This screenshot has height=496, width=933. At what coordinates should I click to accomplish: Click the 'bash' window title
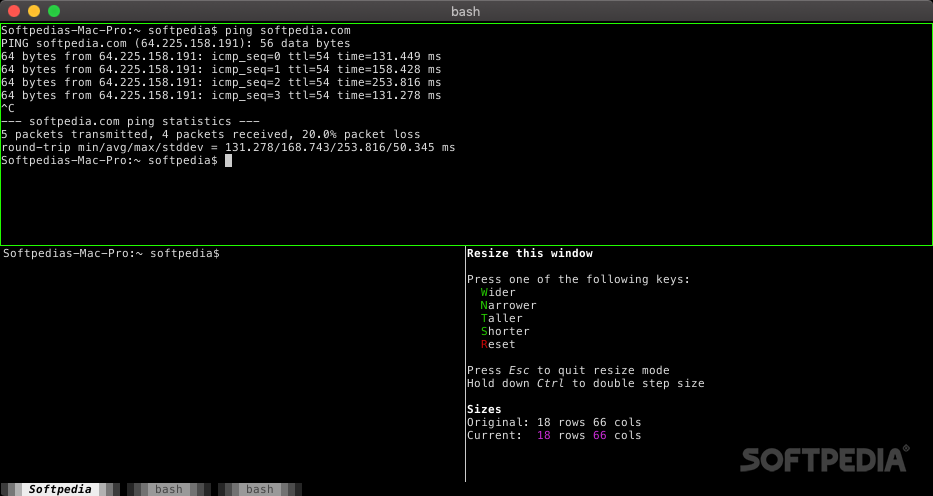point(466,11)
